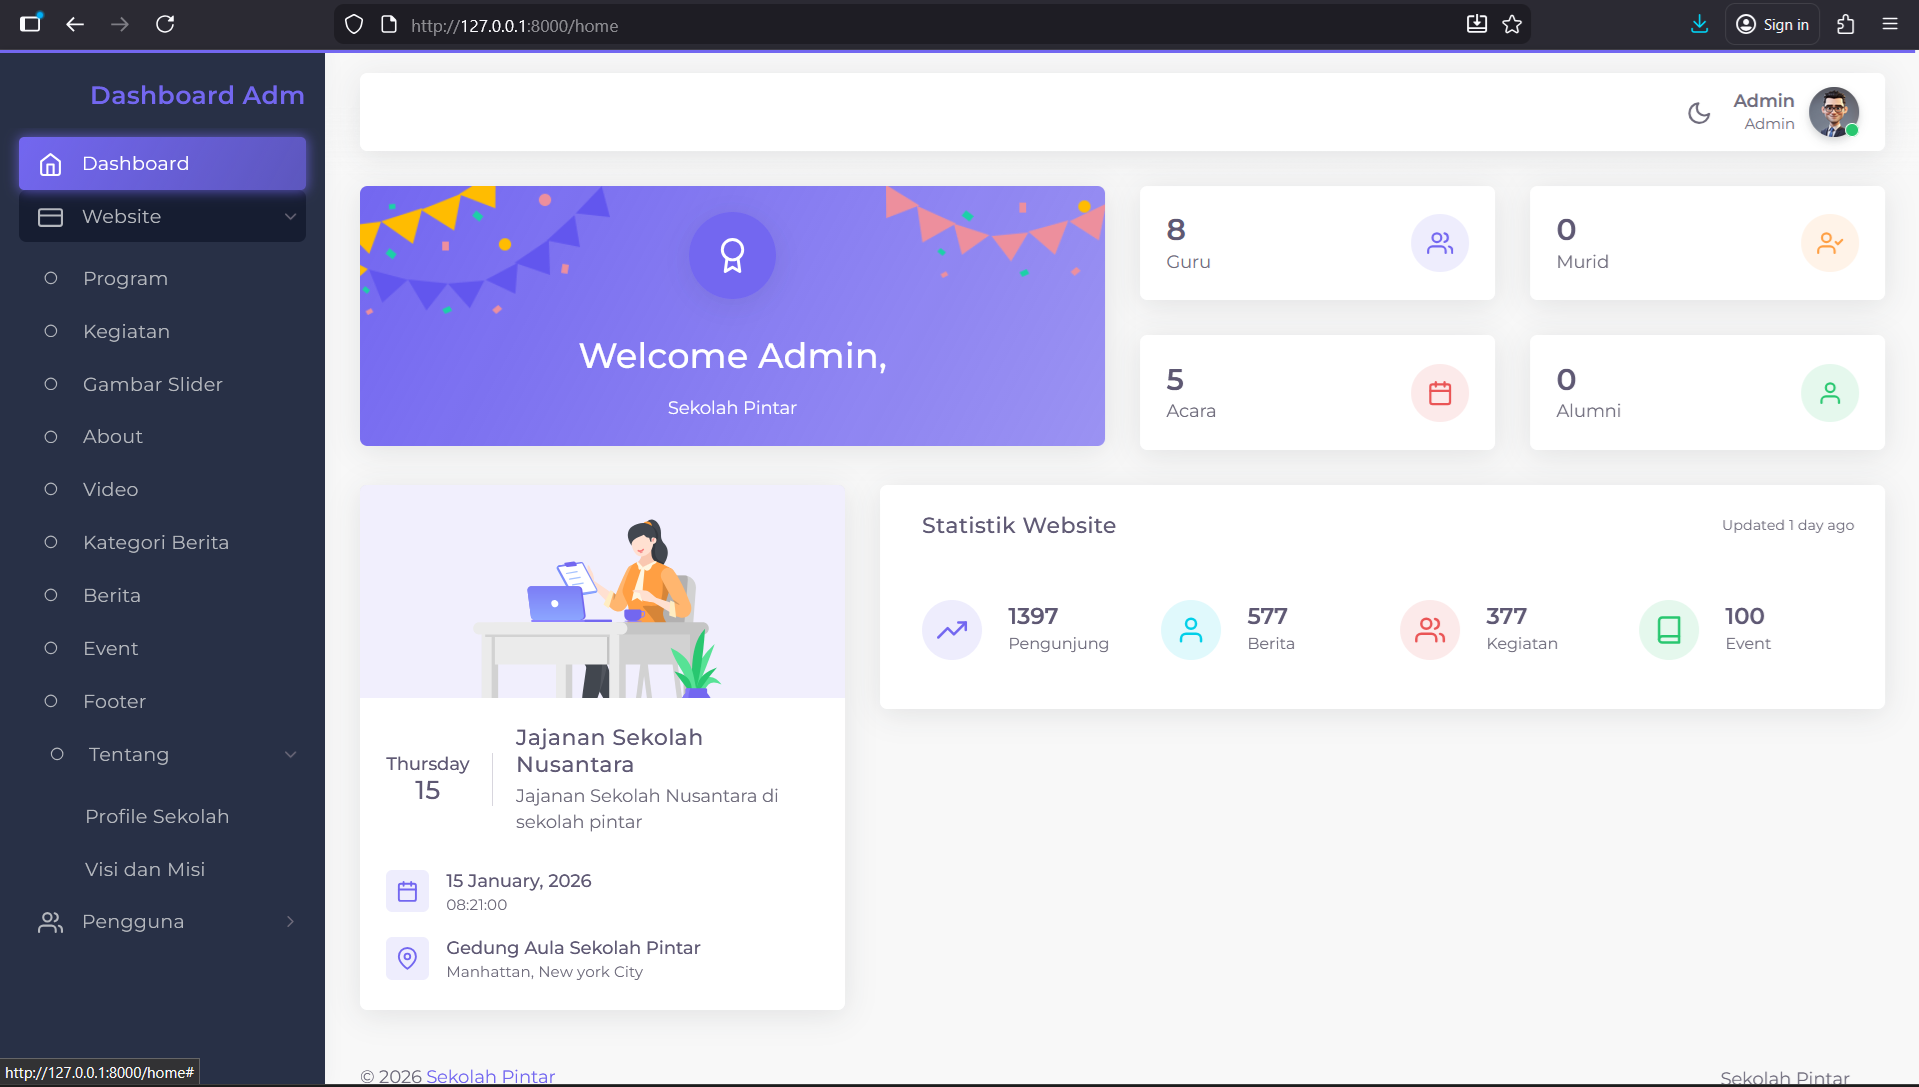The image size is (1919, 1087).
Task: Open the Footer menu item
Action: click(162, 702)
